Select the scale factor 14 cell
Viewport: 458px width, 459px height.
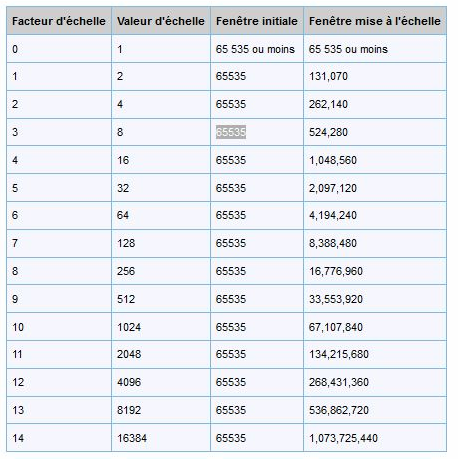click(59, 438)
